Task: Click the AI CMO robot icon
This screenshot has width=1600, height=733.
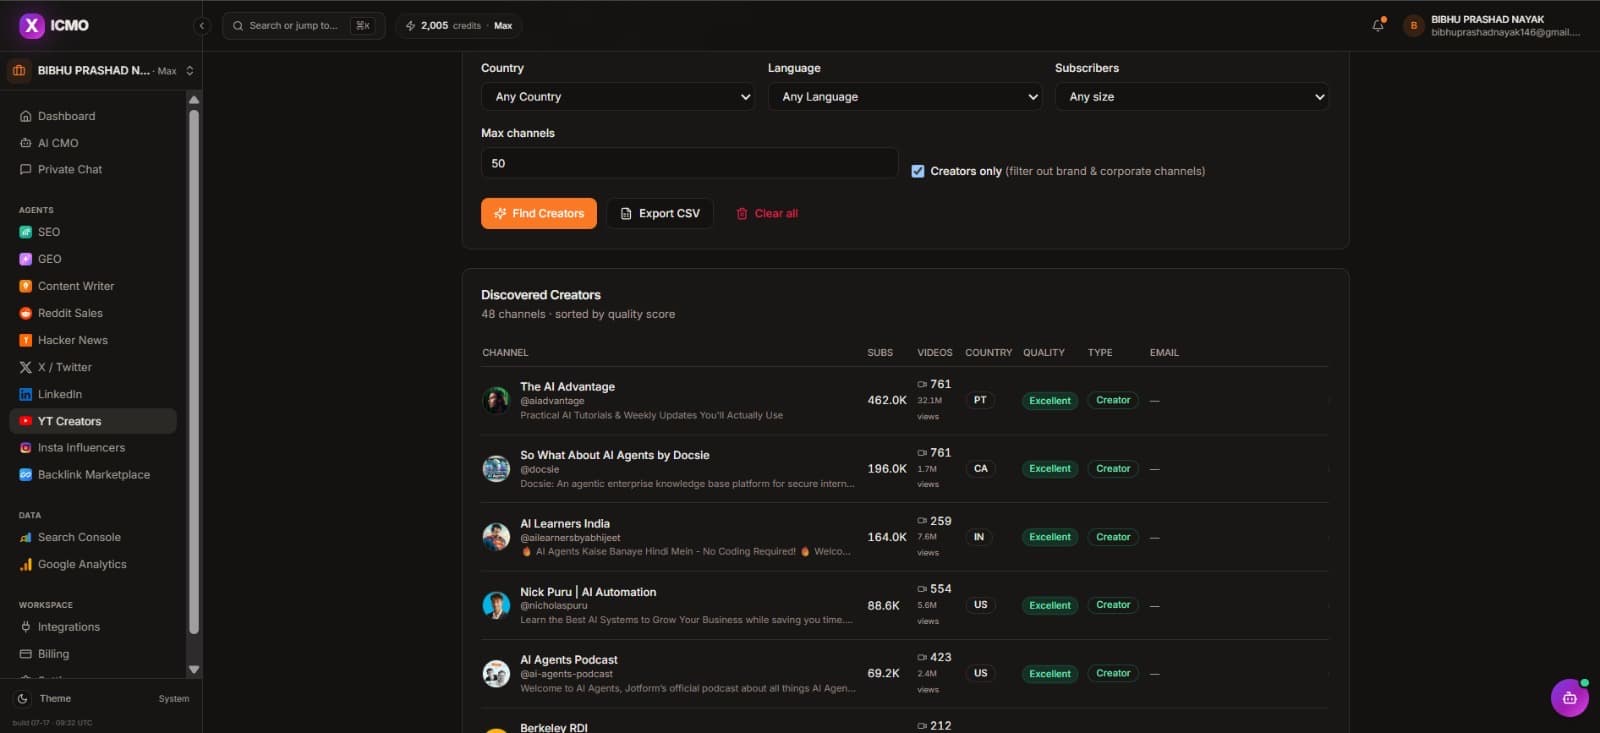Action: [26, 143]
